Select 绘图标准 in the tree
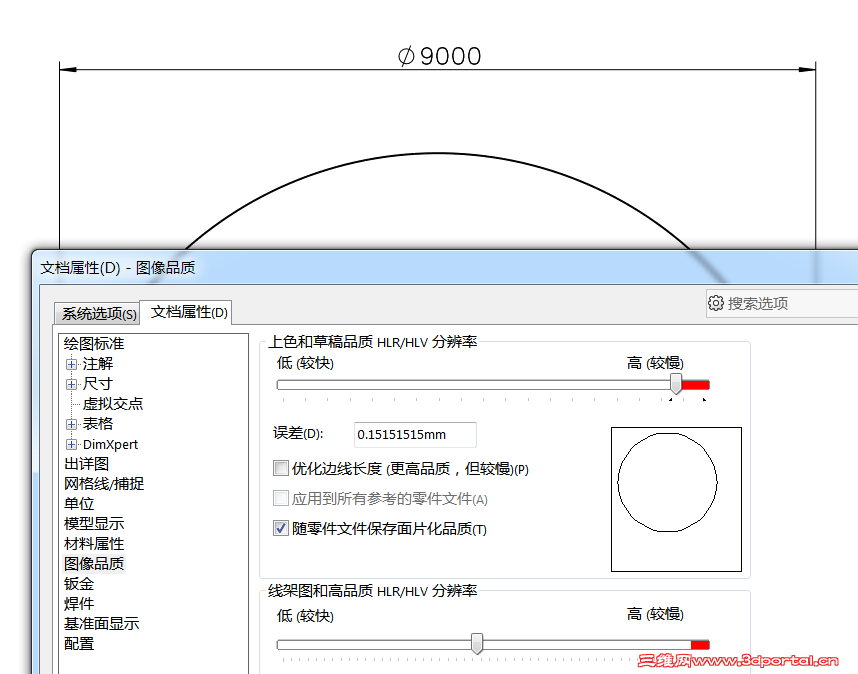The image size is (858, 674). coord(94,344)
